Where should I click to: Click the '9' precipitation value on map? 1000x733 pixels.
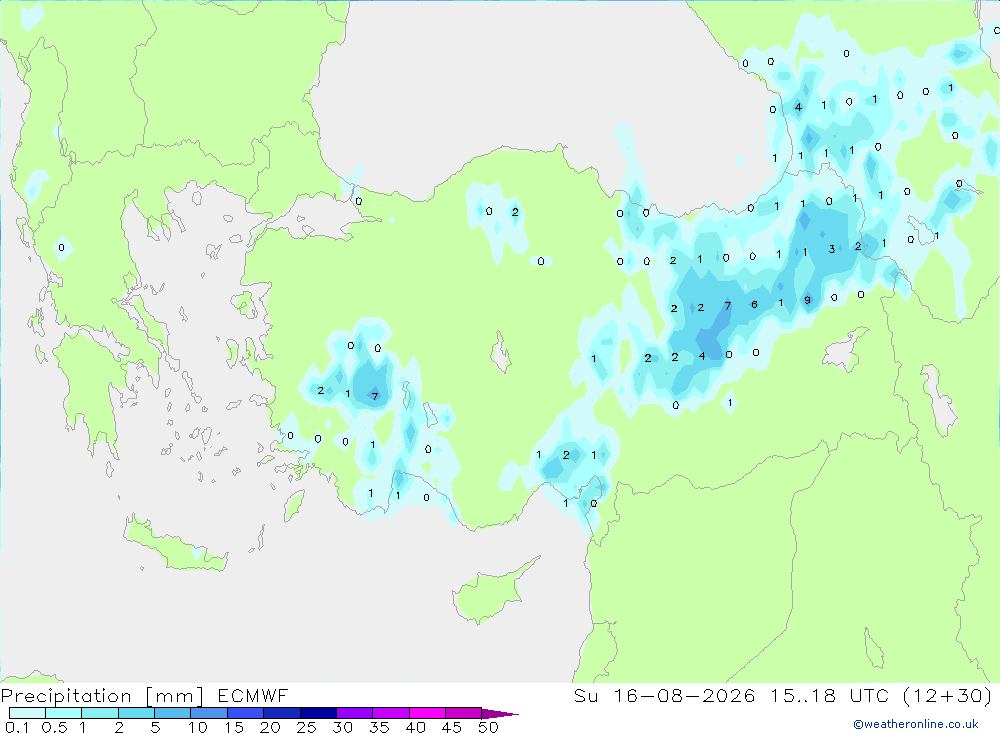[x=807, y=300]
